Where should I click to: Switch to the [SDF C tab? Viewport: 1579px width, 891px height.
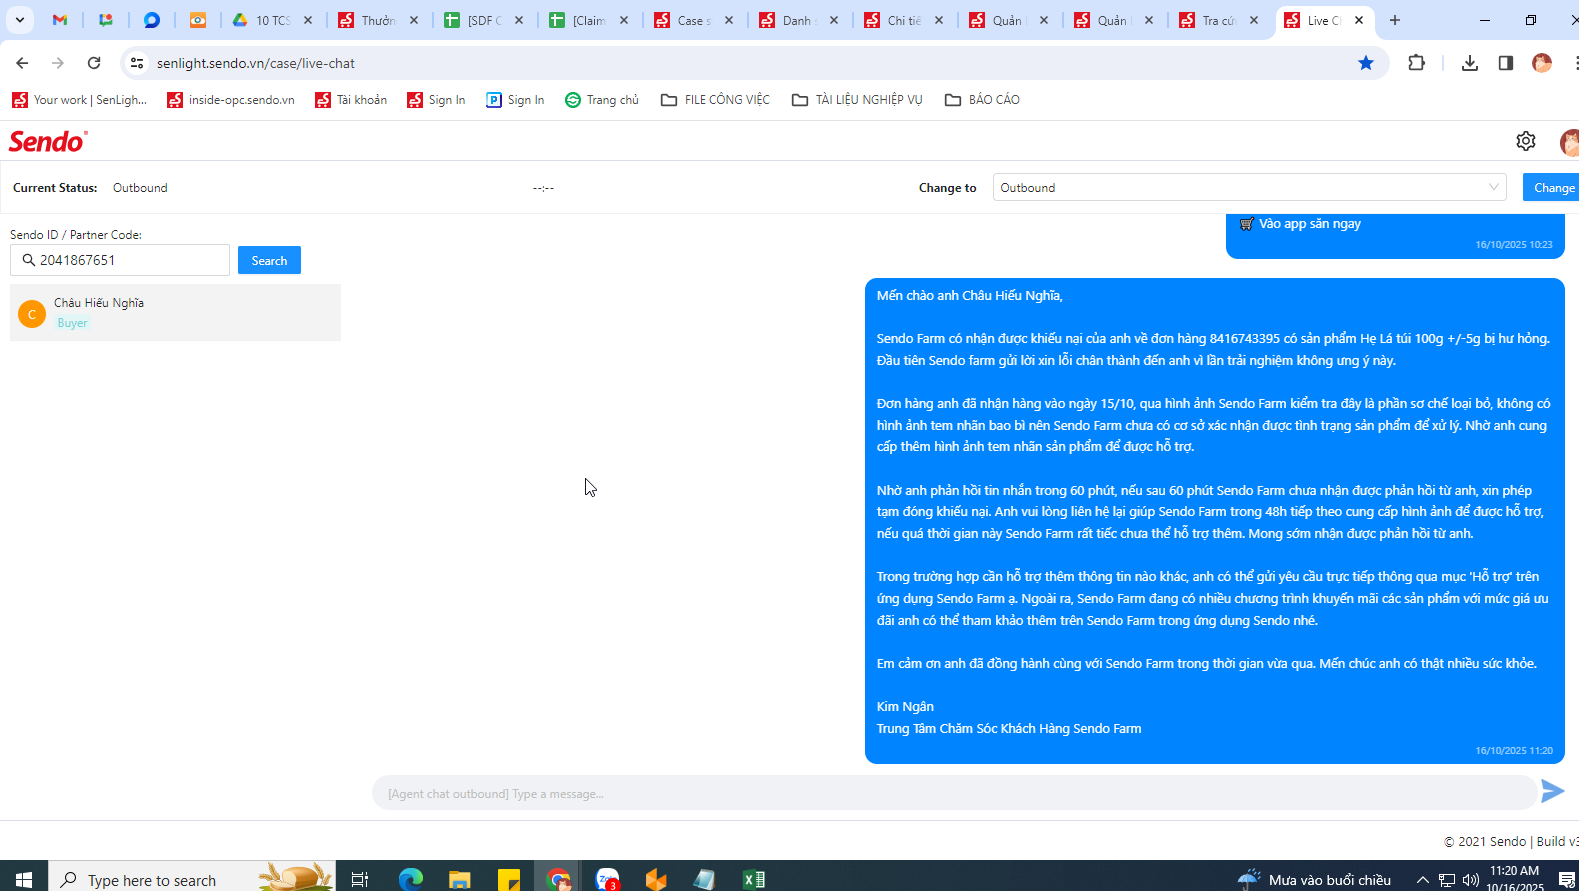(484, 20)
